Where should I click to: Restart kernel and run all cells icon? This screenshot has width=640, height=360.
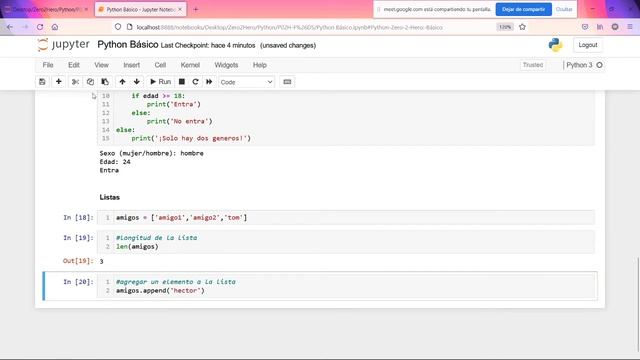pyautogui.click(x=209, y=82)
